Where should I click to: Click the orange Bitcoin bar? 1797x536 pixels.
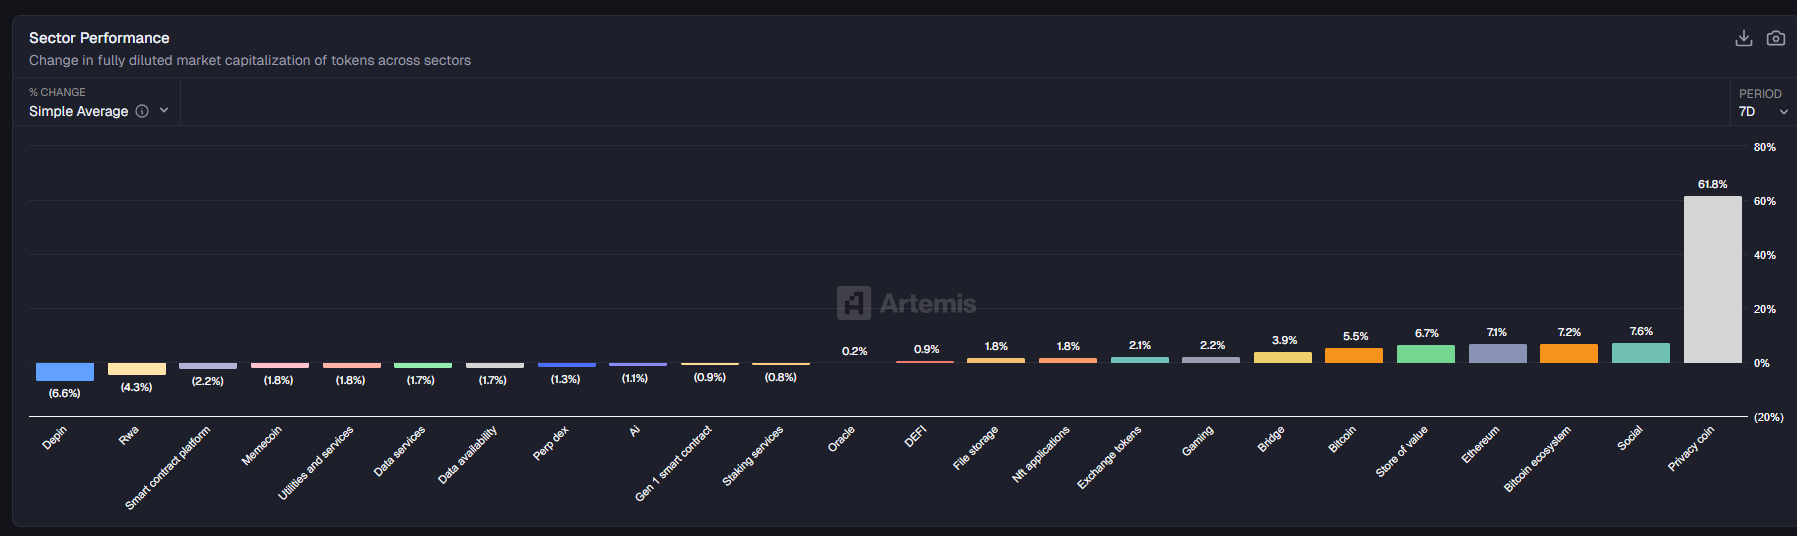click(x=1354, y=355)
